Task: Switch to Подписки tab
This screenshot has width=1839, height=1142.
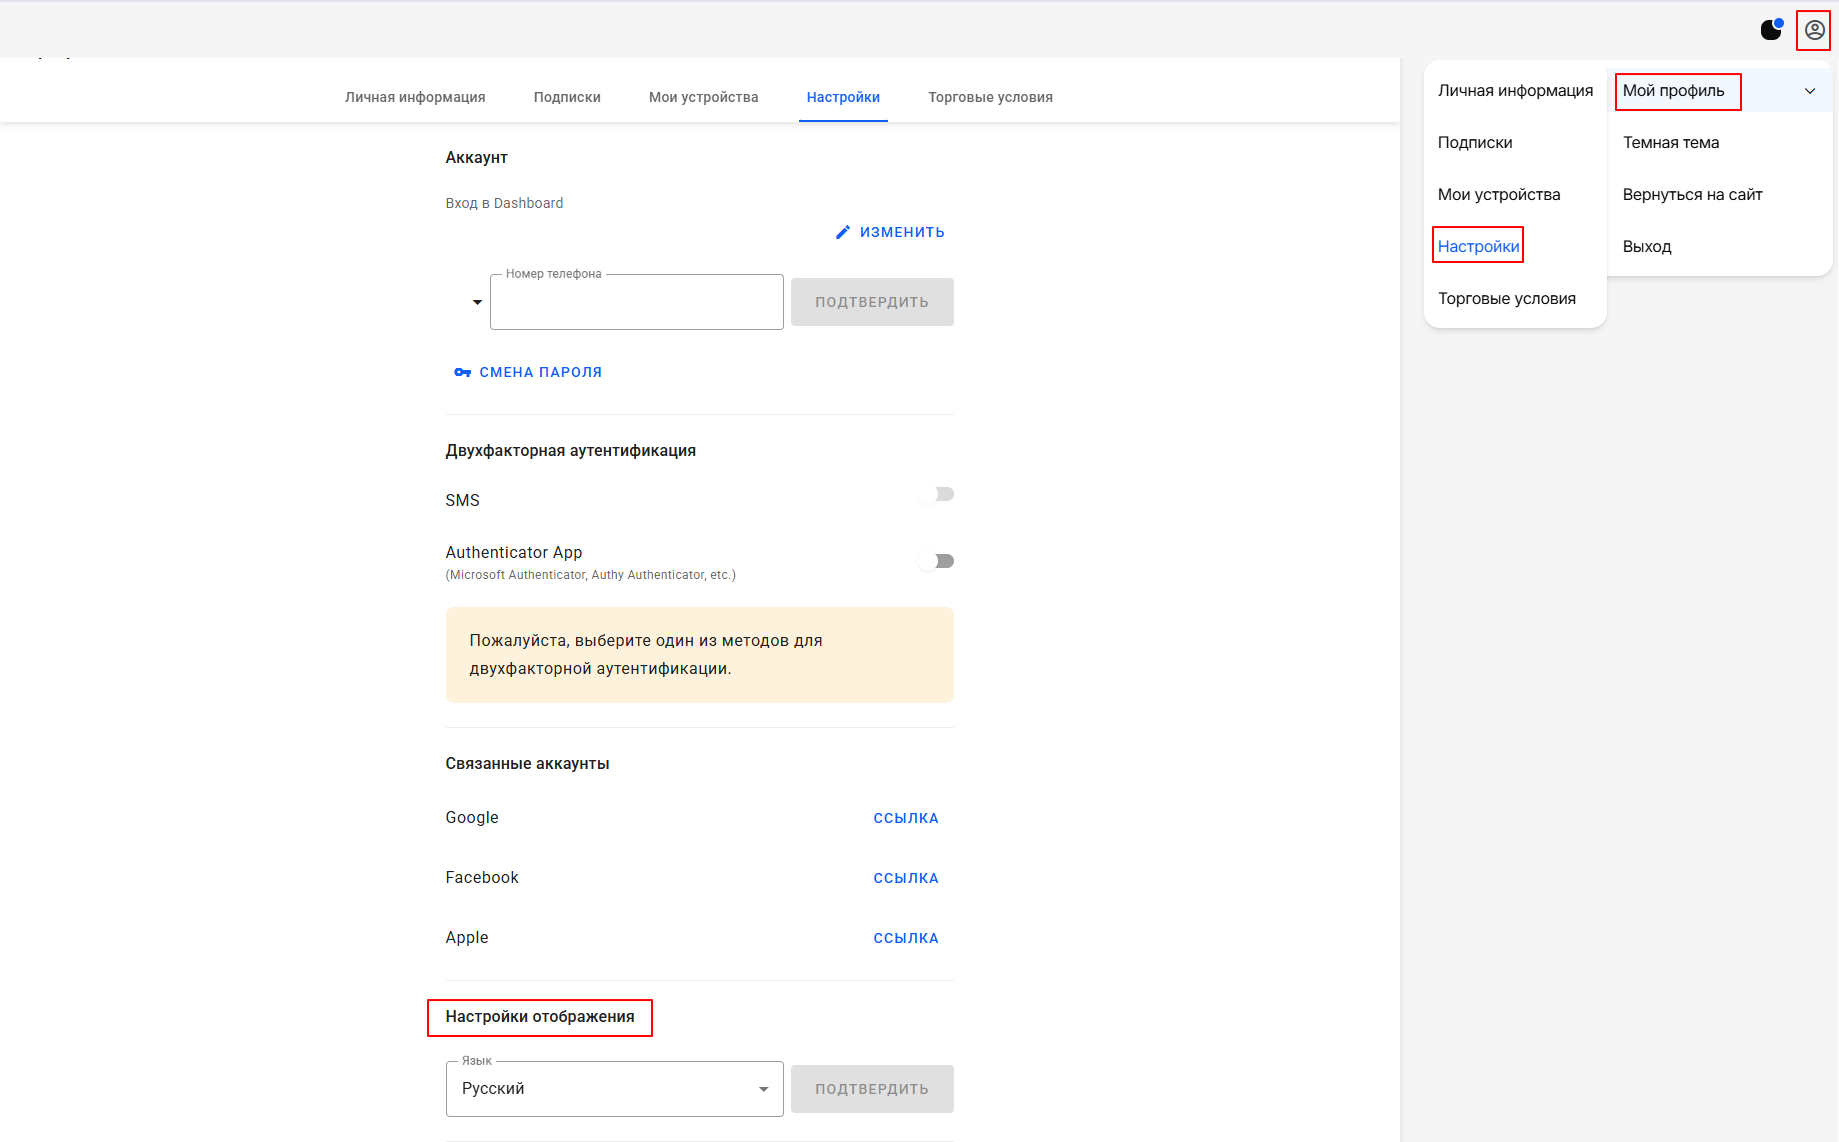Action: click(x=567, y=97)
